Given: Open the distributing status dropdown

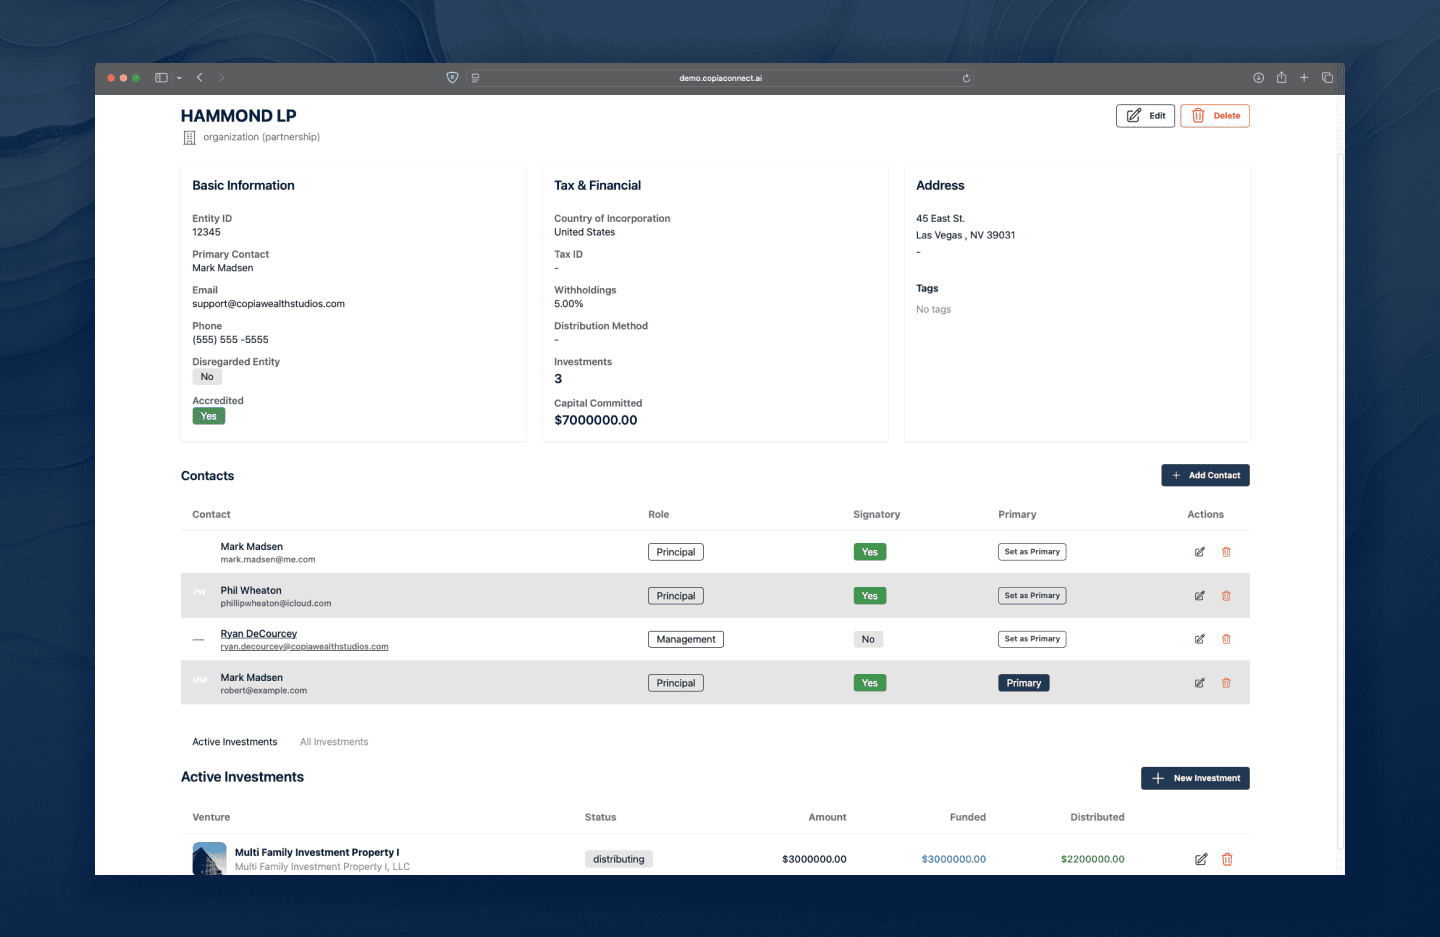Looking at the screenshot, I should [618, 858].
